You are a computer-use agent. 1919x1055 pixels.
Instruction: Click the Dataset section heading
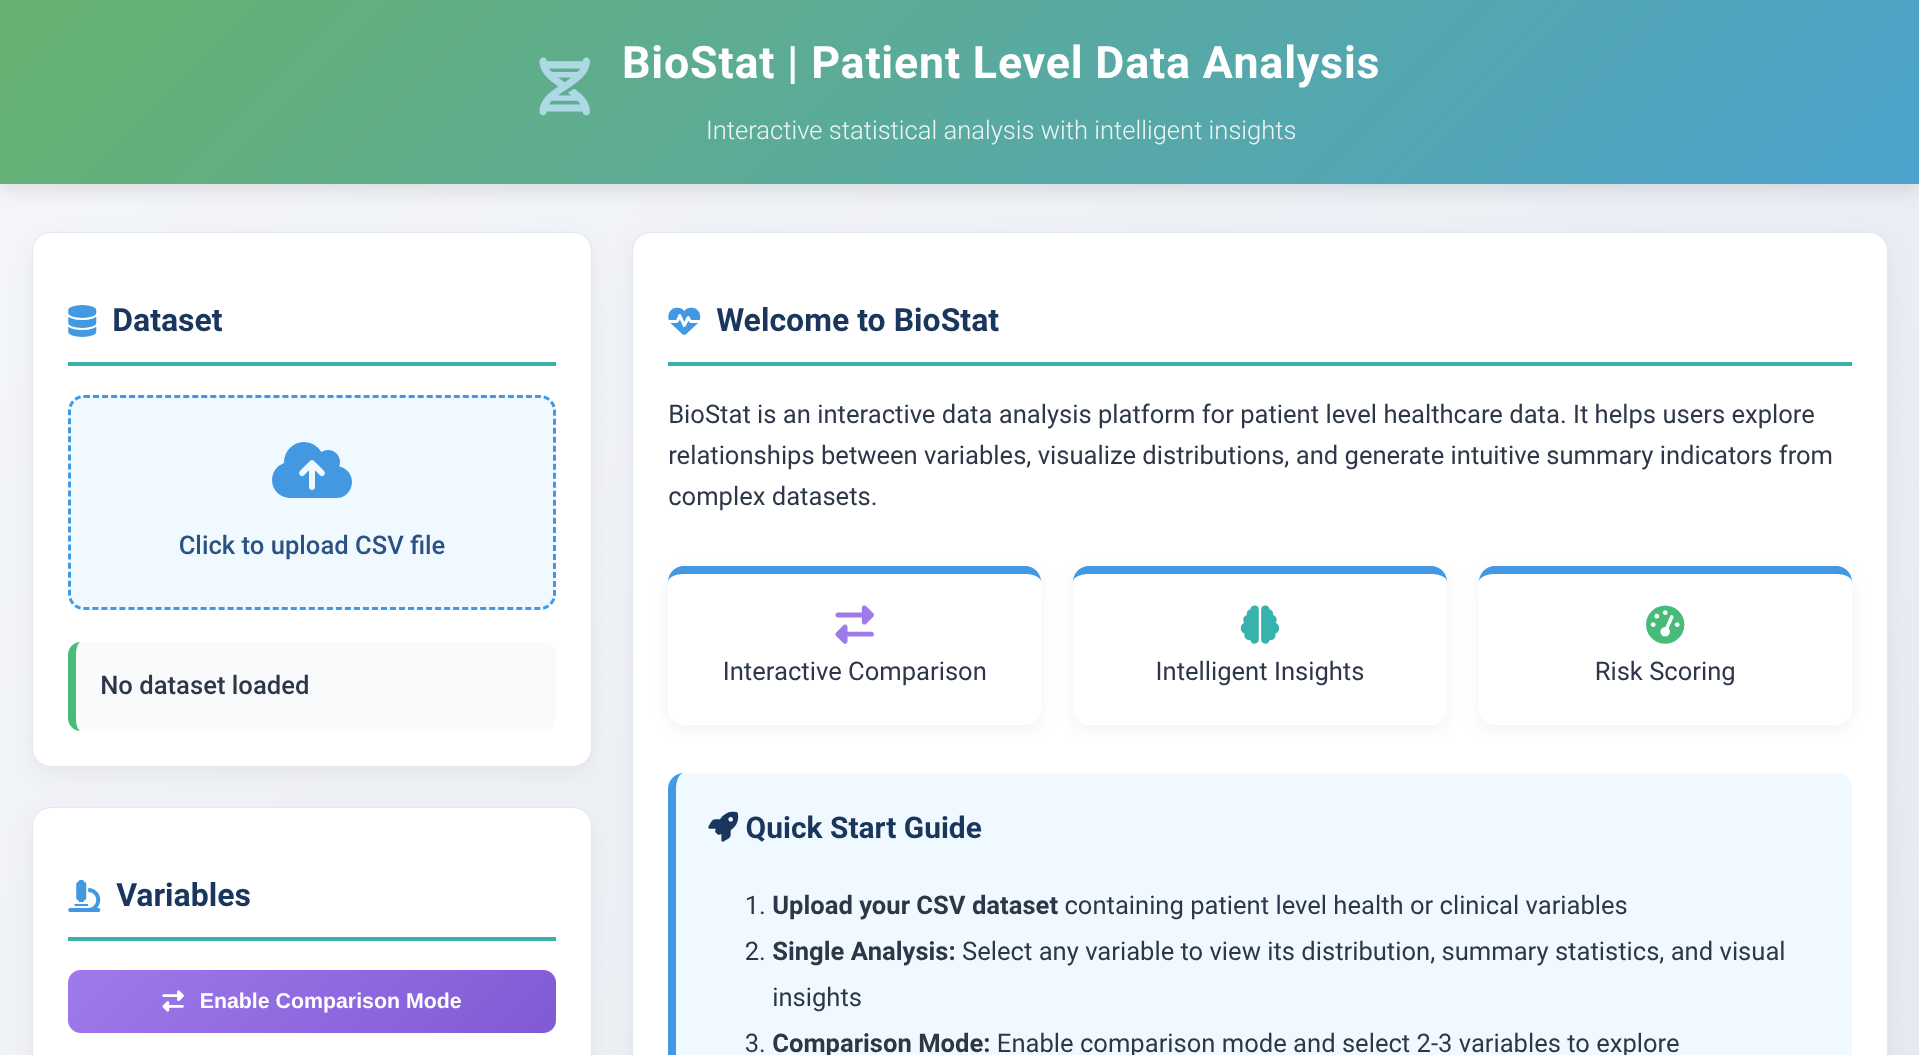click(x=167, y=321)
